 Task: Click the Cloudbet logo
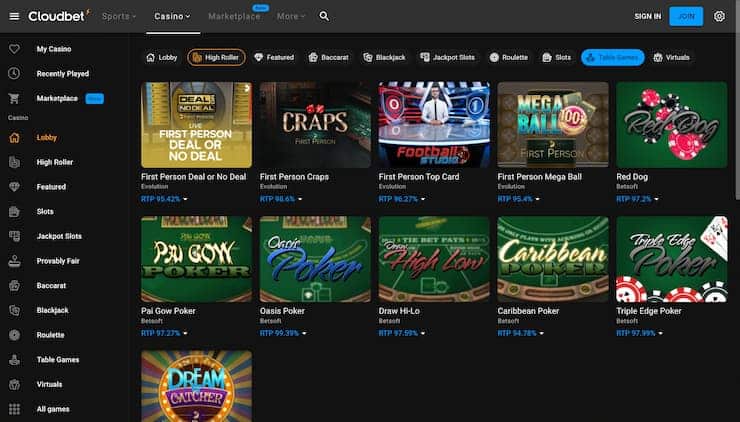(59, 17)
